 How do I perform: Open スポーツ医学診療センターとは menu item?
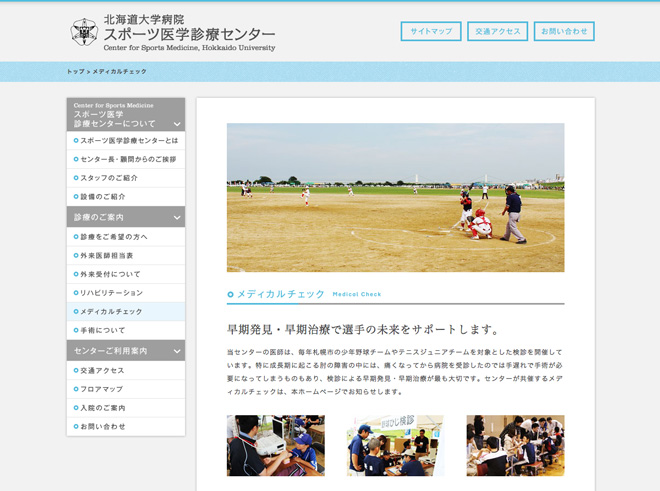126,141
